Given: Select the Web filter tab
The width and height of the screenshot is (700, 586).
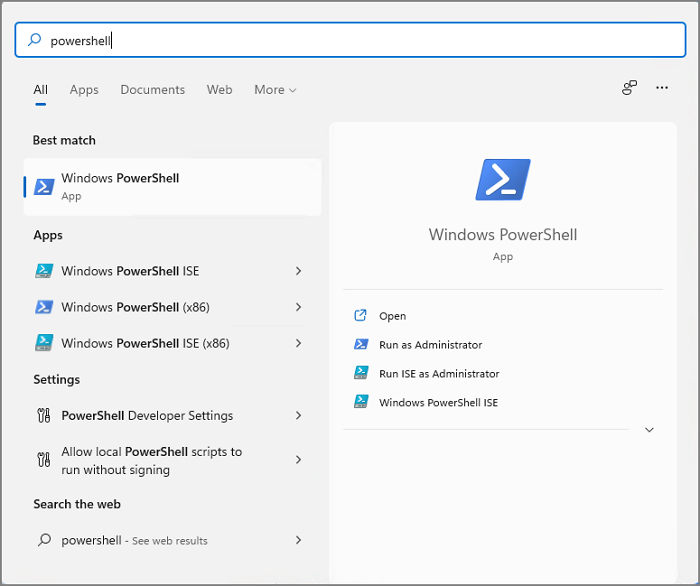Looking at the screenshot, I should (x=219, y=90).
